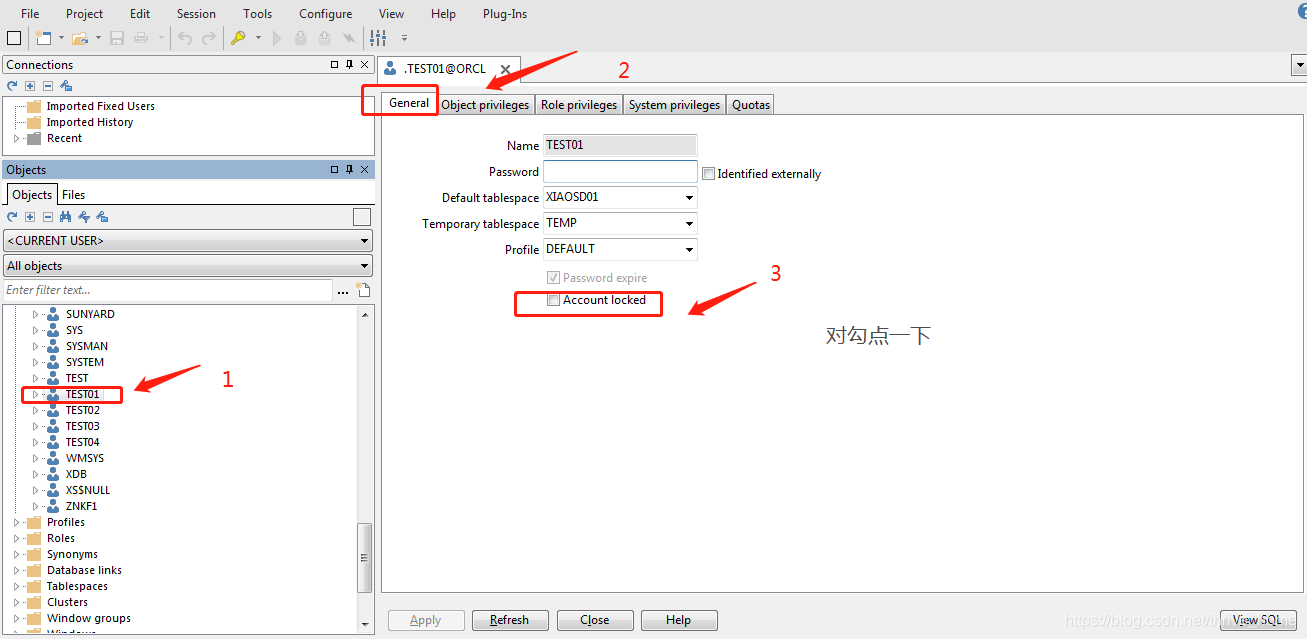This screenshot has width=1307, height=639.
Task: Click the Execute play triangle icon
Action: (278, 38)
